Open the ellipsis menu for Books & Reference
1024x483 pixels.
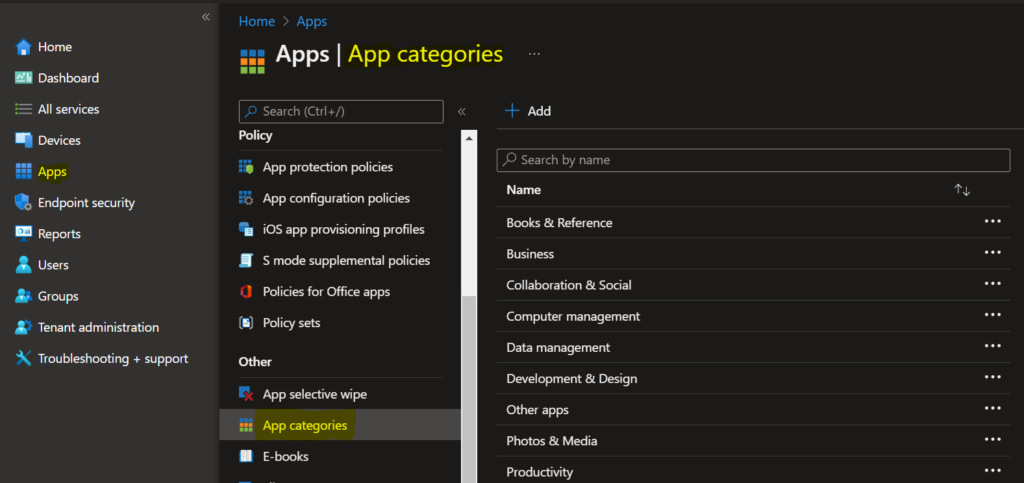[993, 221]
